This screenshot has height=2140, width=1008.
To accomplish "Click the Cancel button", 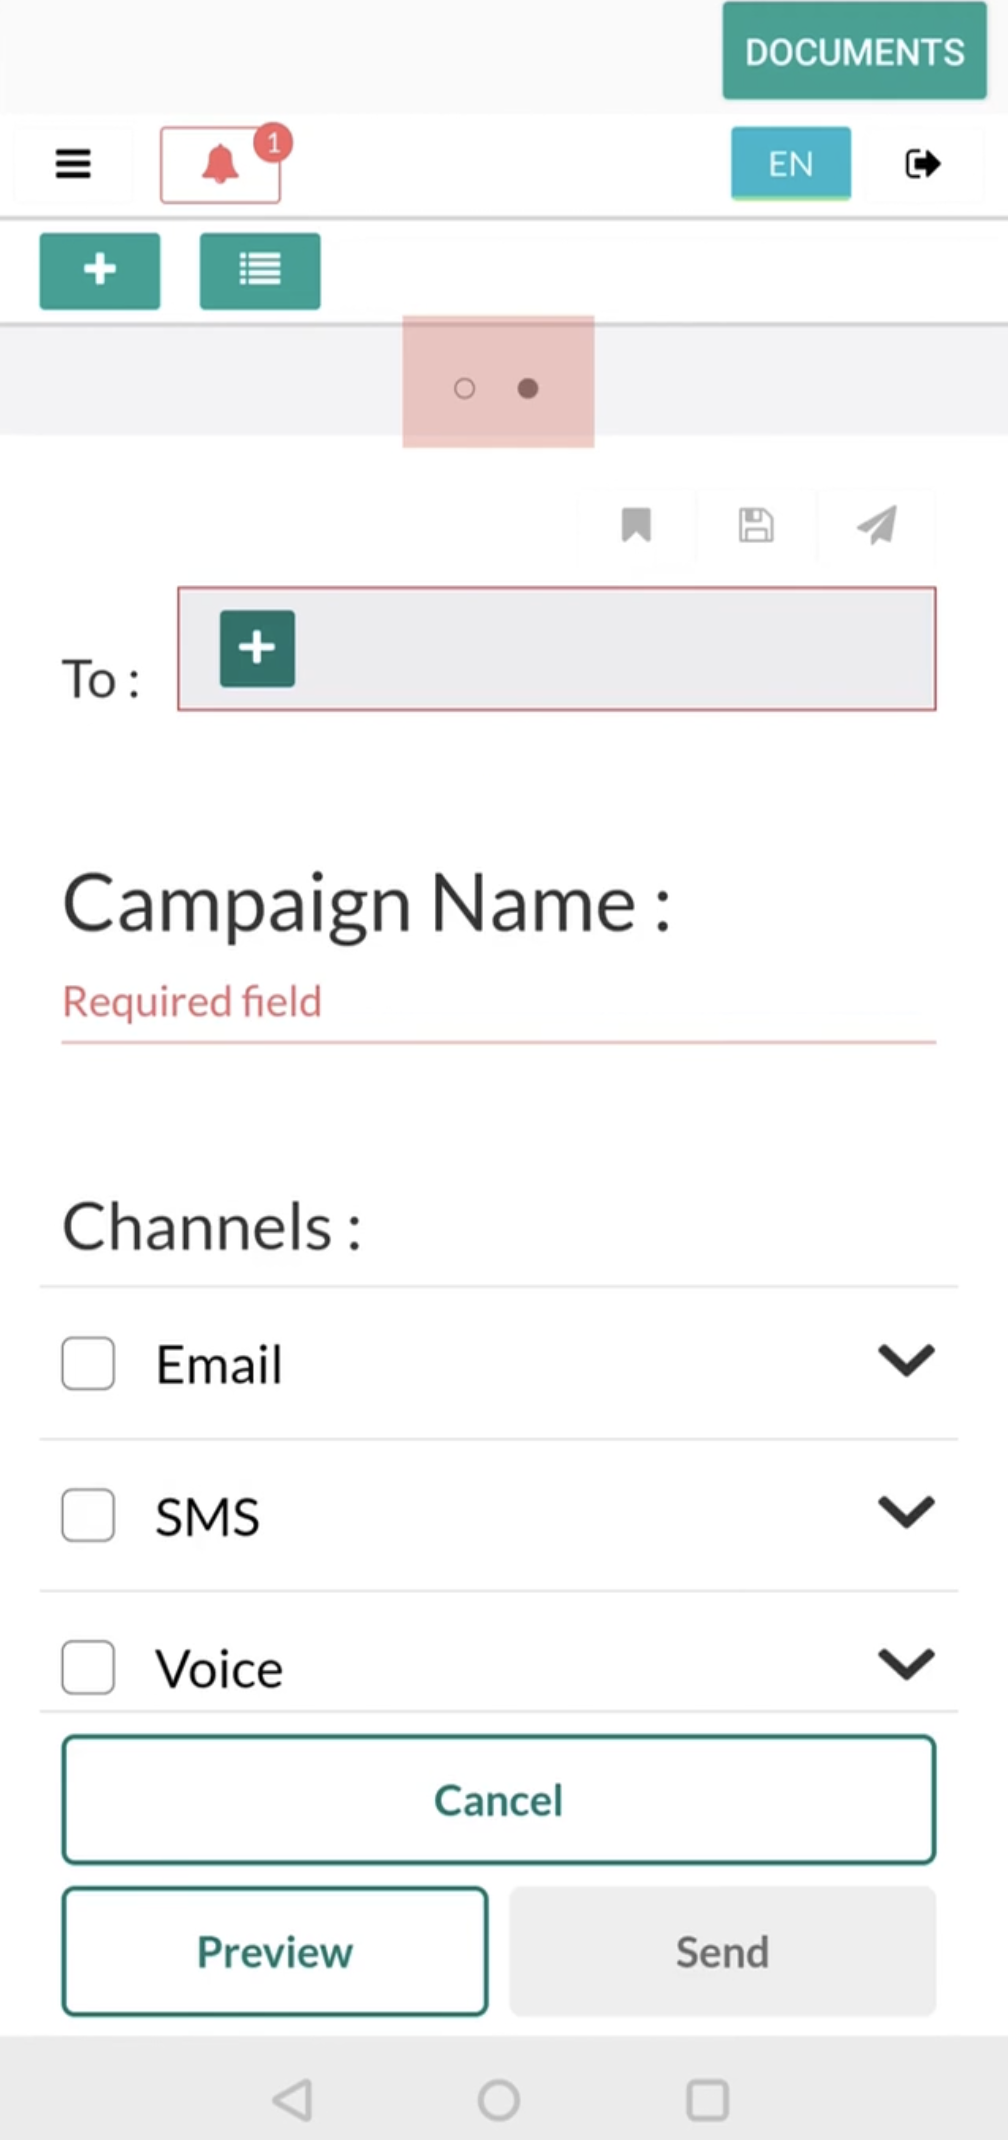I will (x=499, y=1800).
